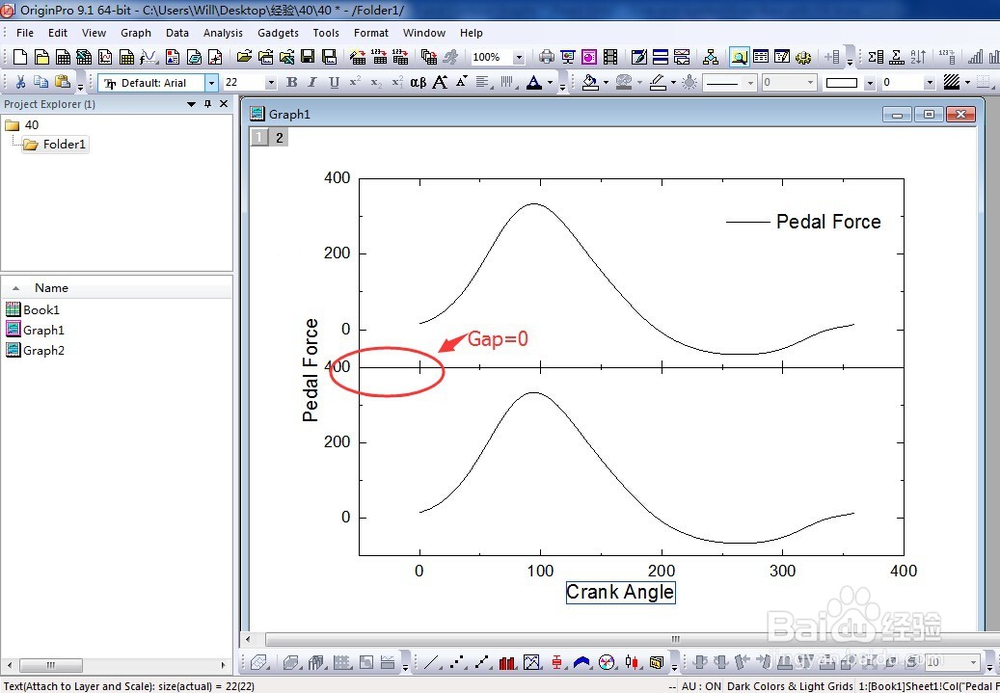Click the graph horizontal scrollbar

tap(675, 639)
